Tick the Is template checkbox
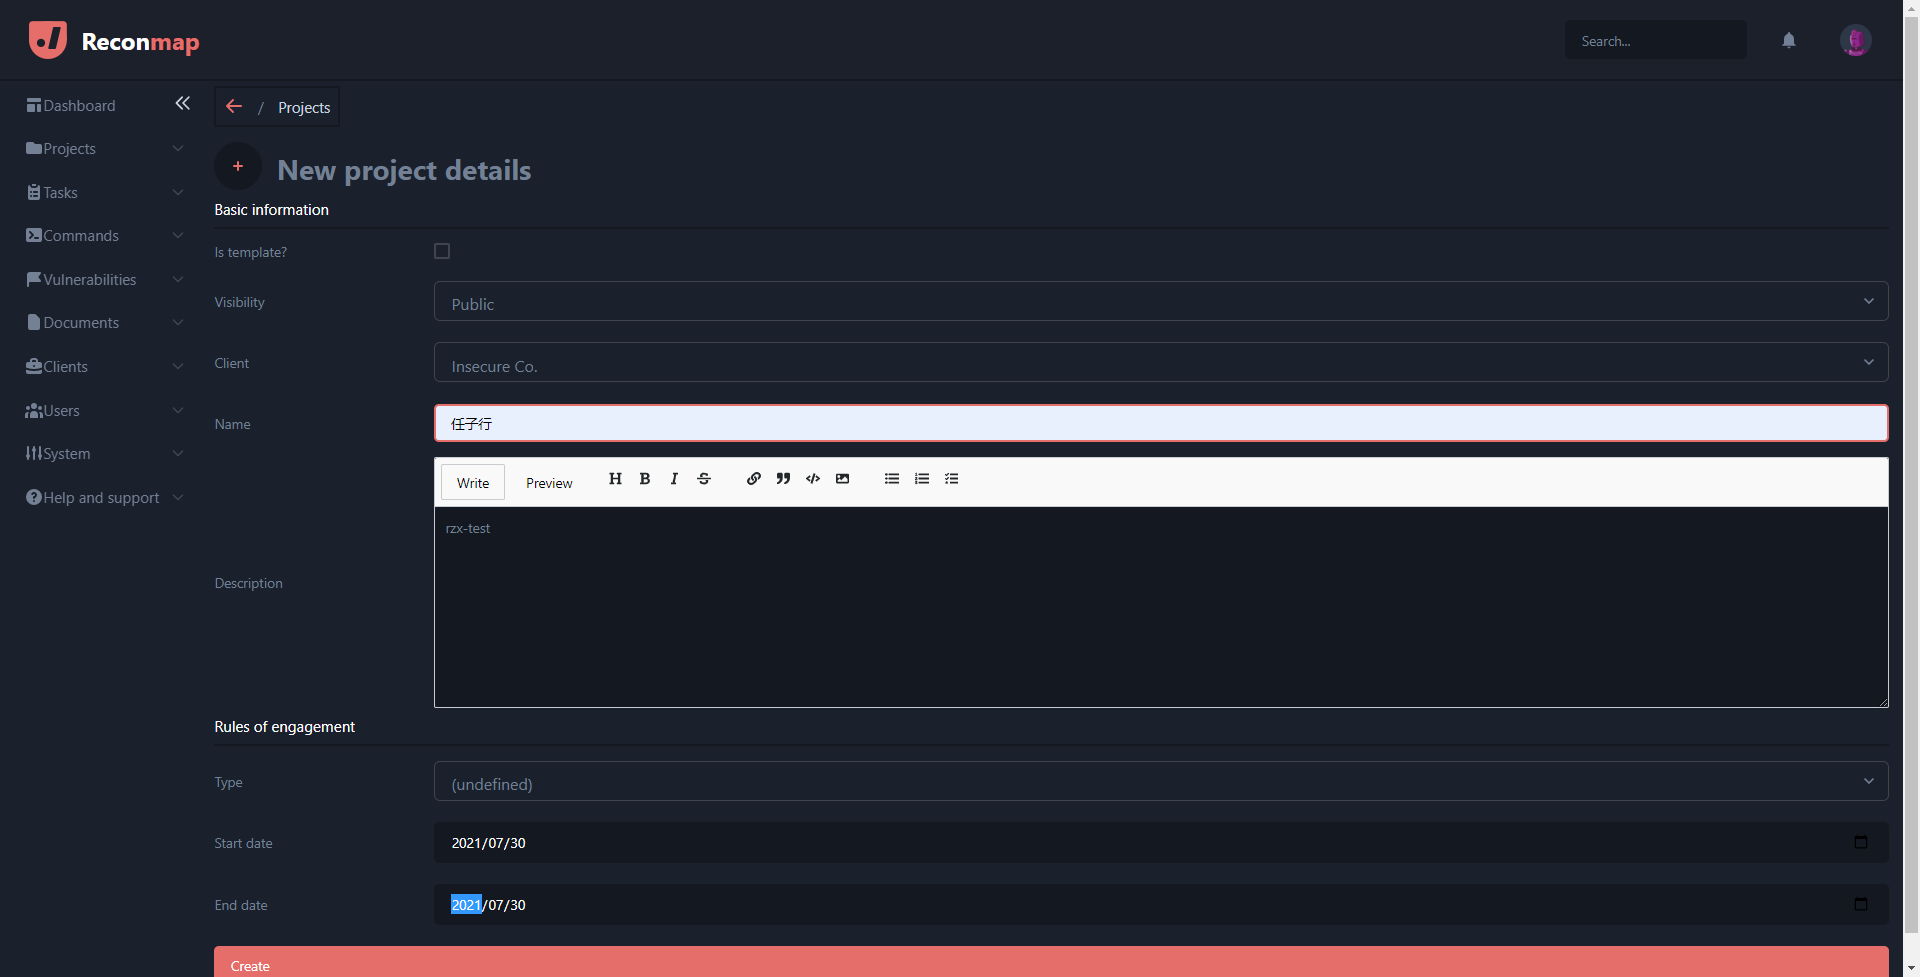Screen dimensions: 1920x977 tap(442, 252)
